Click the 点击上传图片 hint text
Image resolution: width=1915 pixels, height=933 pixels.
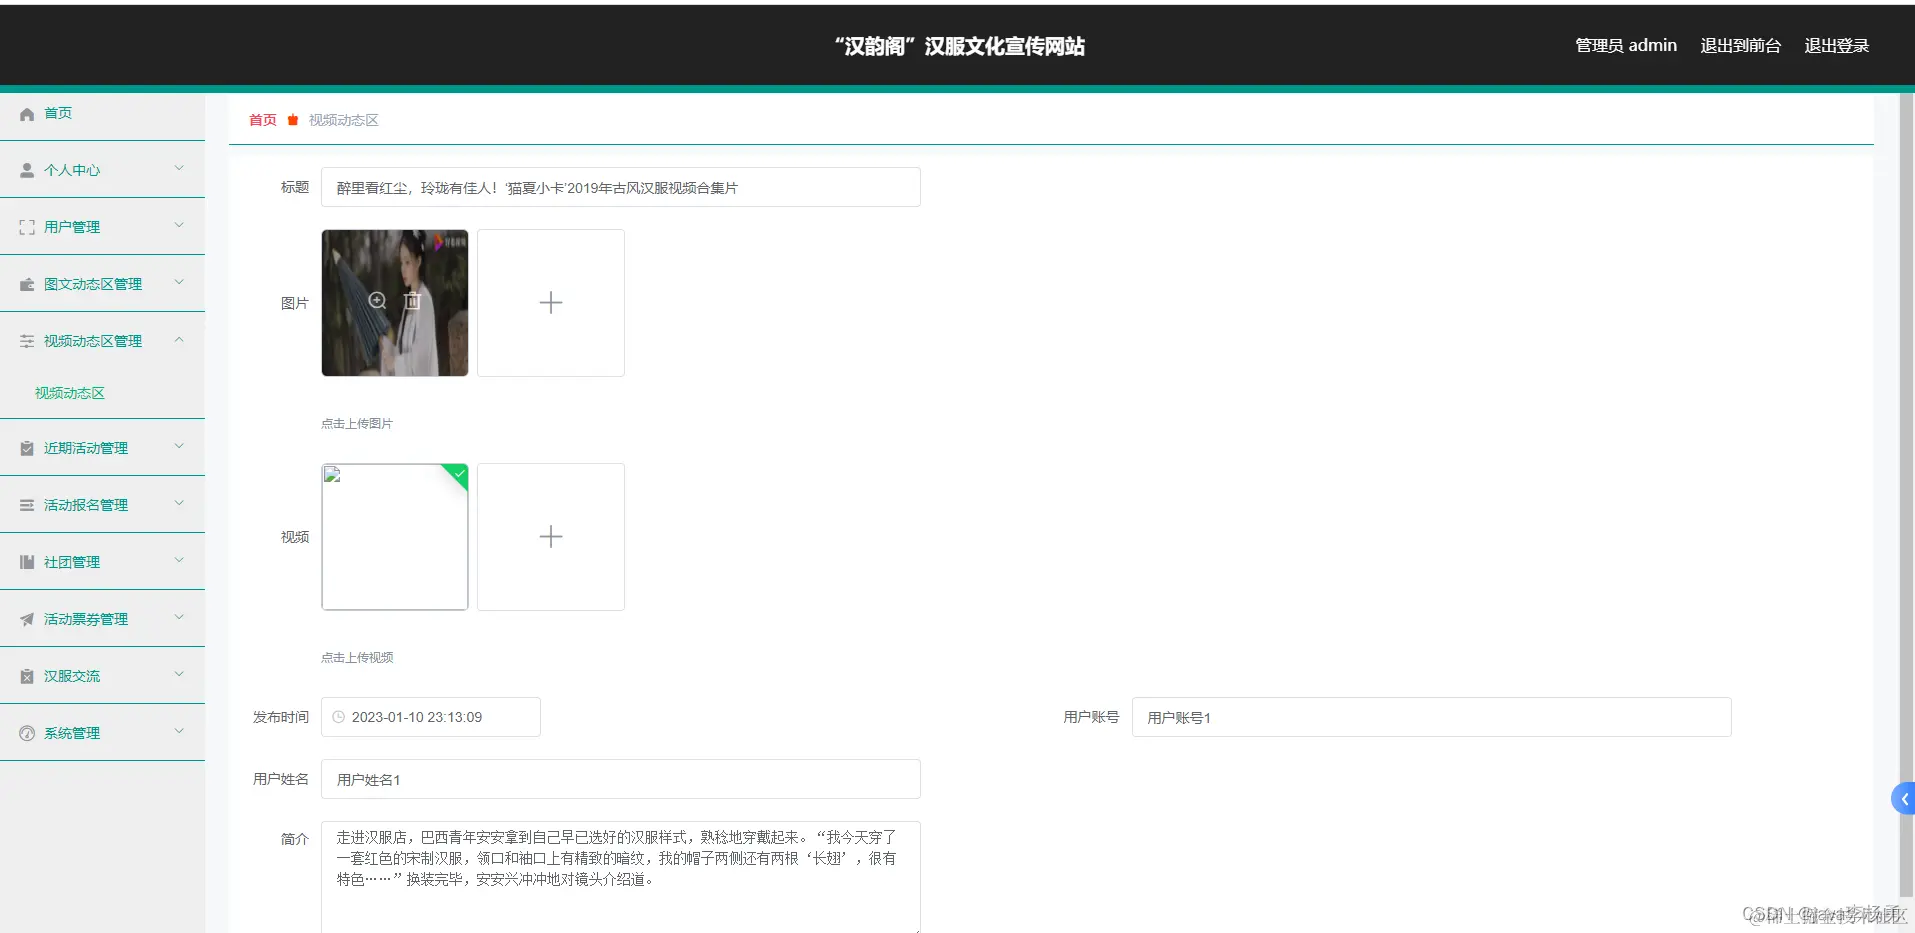[x=357, y=424]
